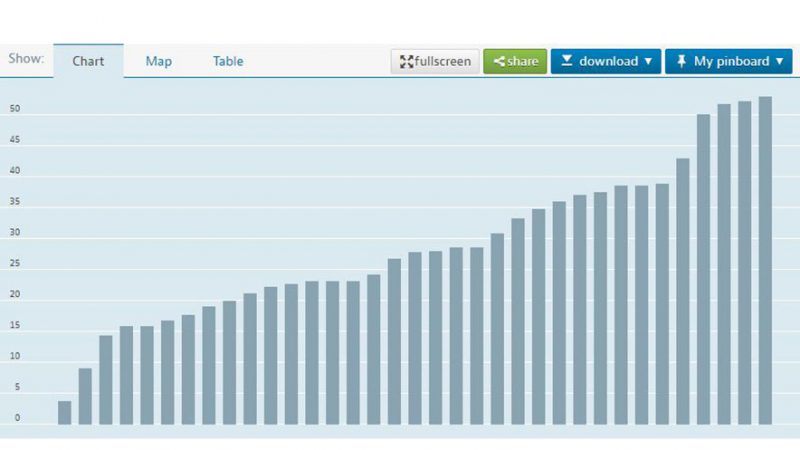
Task: Click the download arrow icon
Action: click(566, 62)
